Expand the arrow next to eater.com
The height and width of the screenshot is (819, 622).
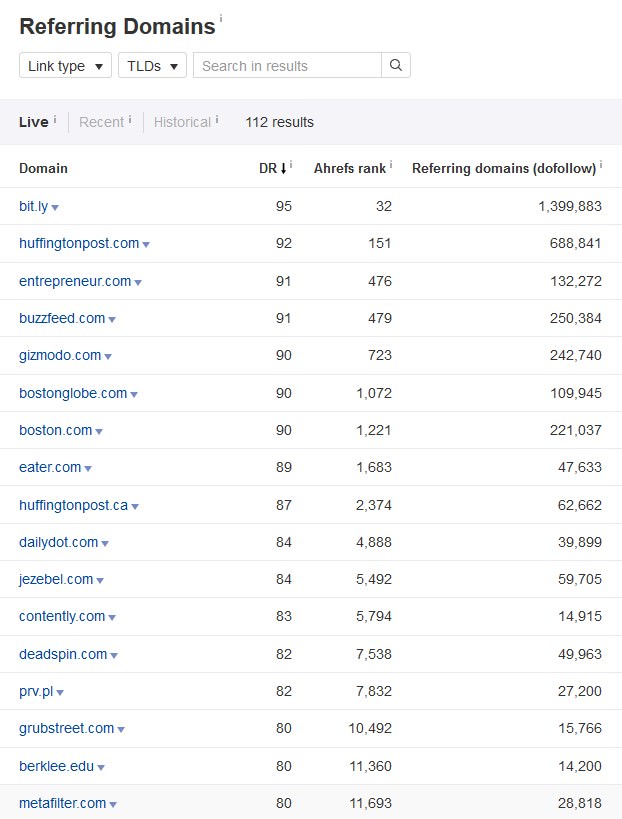click(x=88, y=469)
